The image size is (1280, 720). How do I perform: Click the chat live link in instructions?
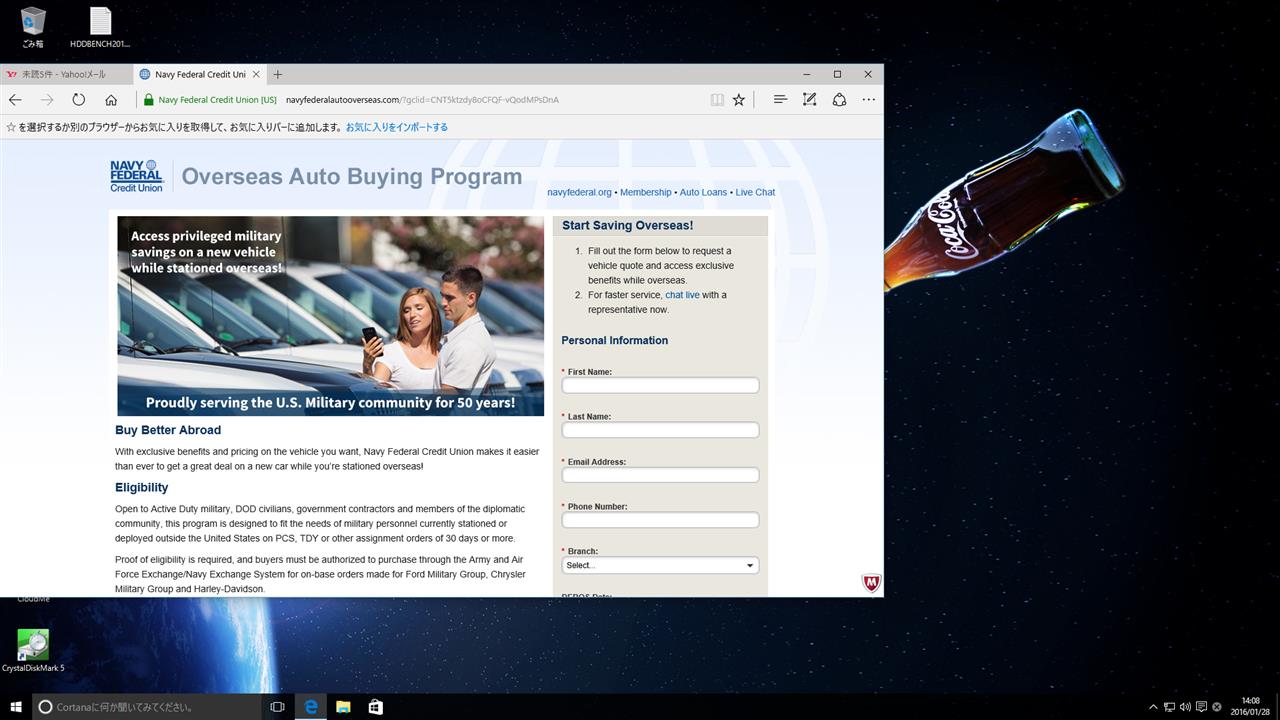tap(682, 295)
